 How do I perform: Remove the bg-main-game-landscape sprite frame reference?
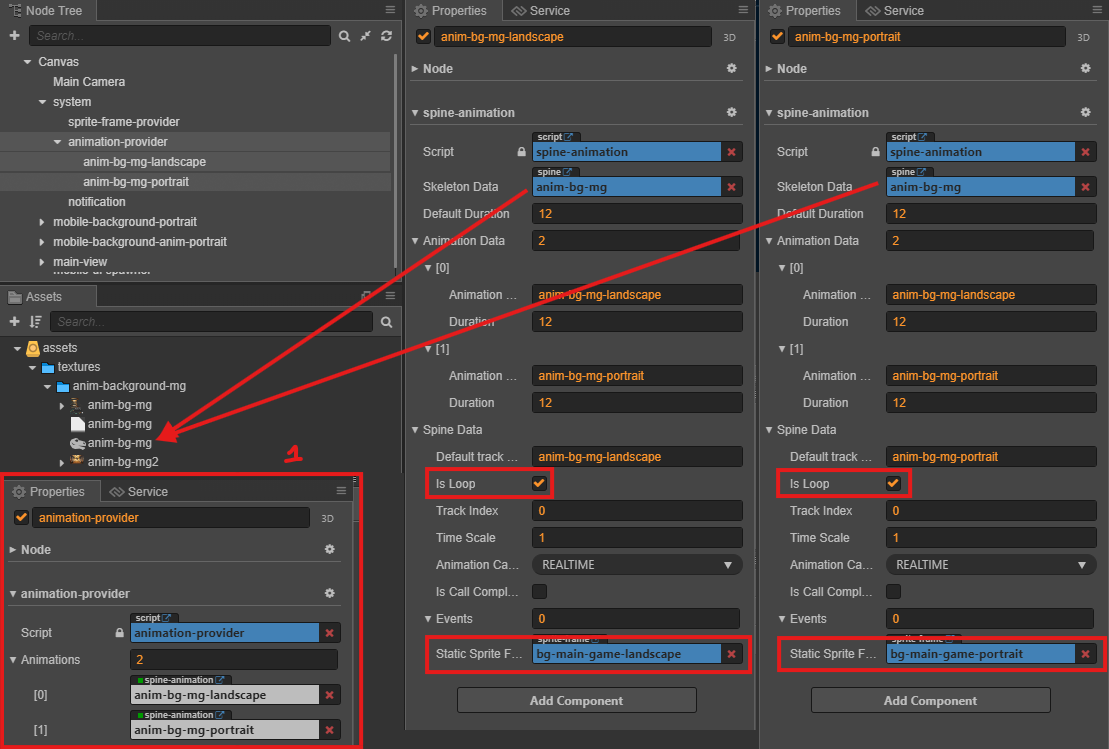(x=731, y=654)
